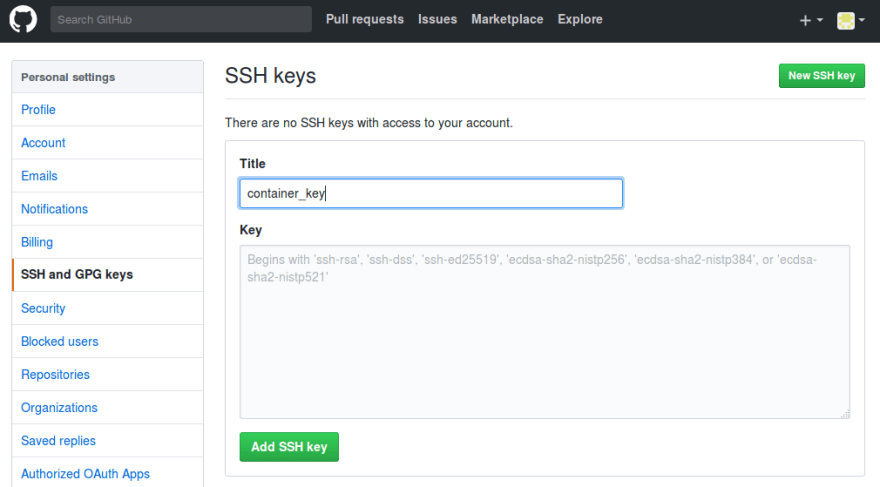880x487 pixels.
Task: Open Billing settings
Action: coord(108,242)
